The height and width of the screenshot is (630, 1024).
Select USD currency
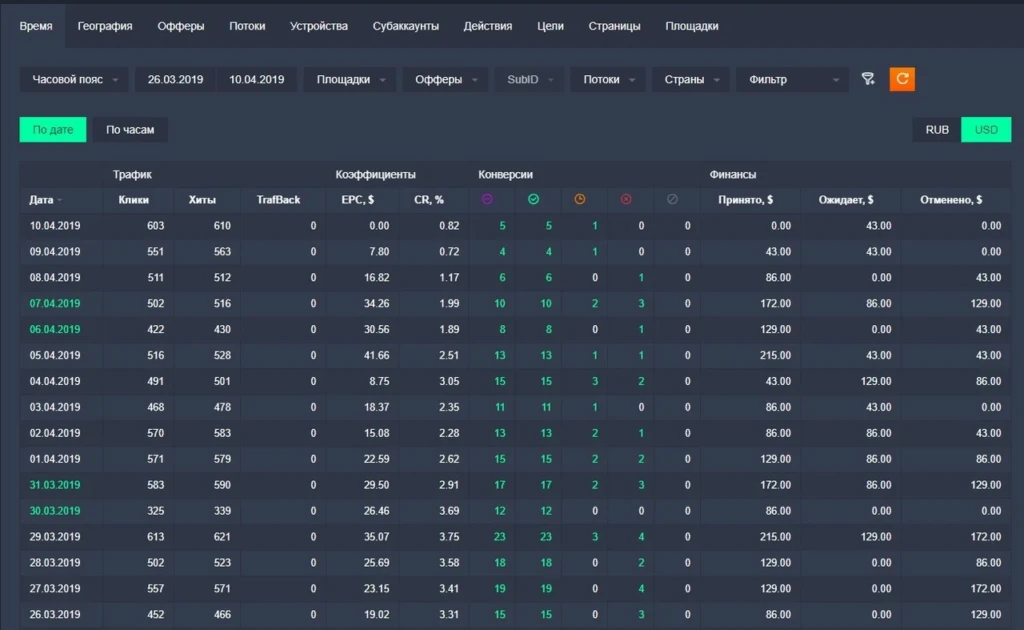(986, 129)
